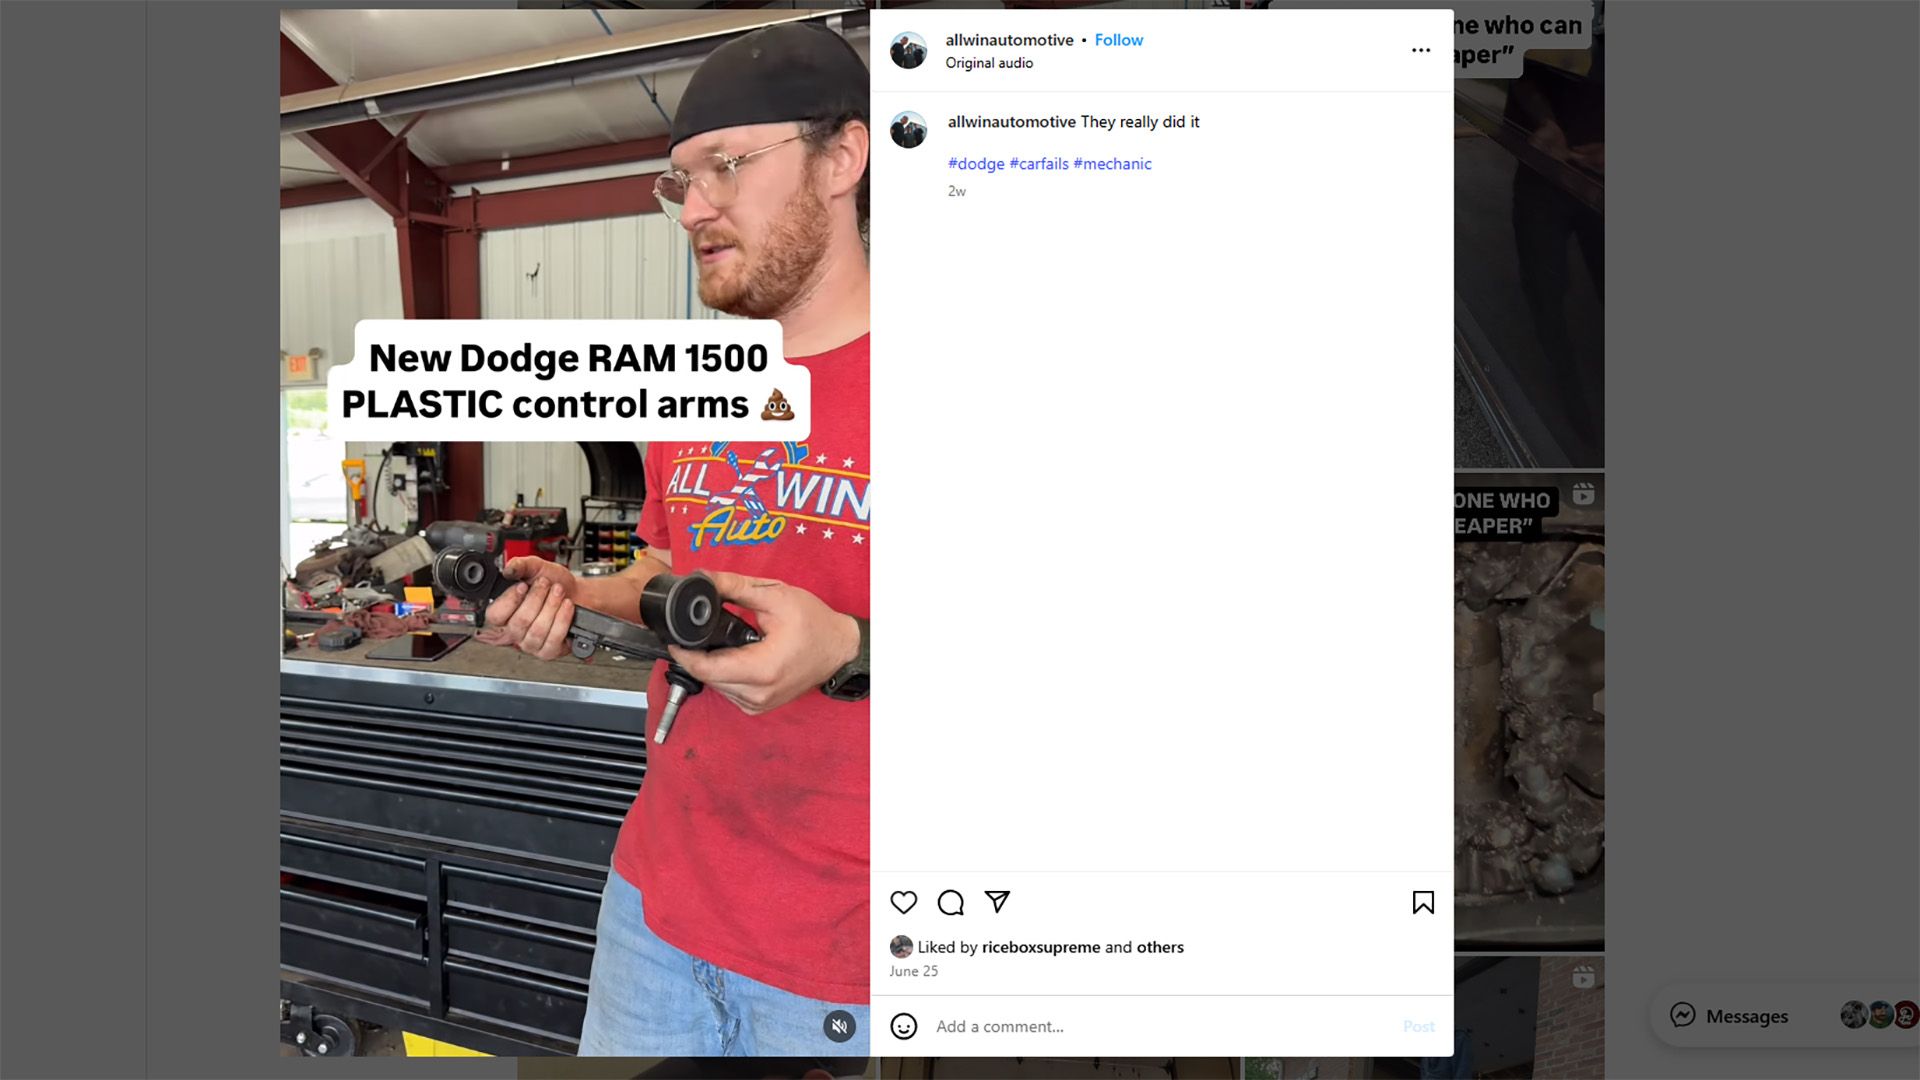
Task: Toggle saving the post to collections
Action: pyautogui.click(x=1424, y=902)
